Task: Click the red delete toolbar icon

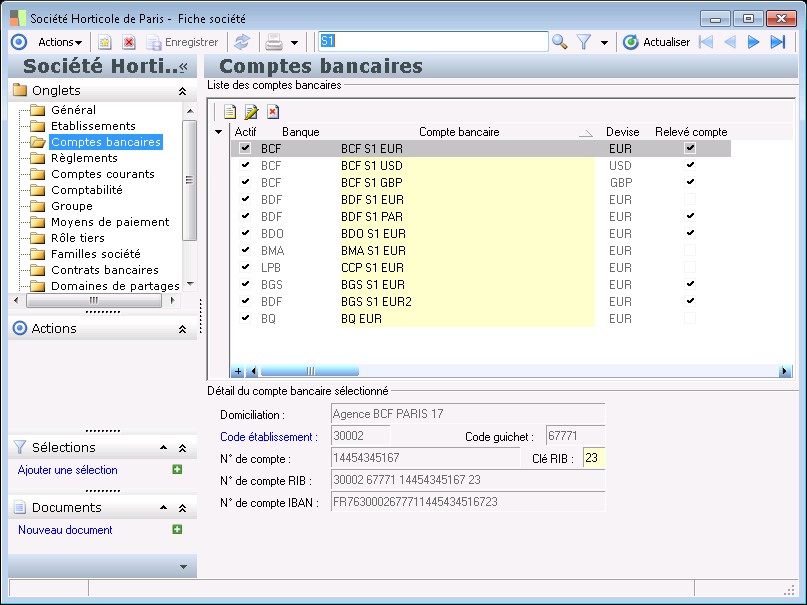Action: pyautogui.click(x=128, y=42)
